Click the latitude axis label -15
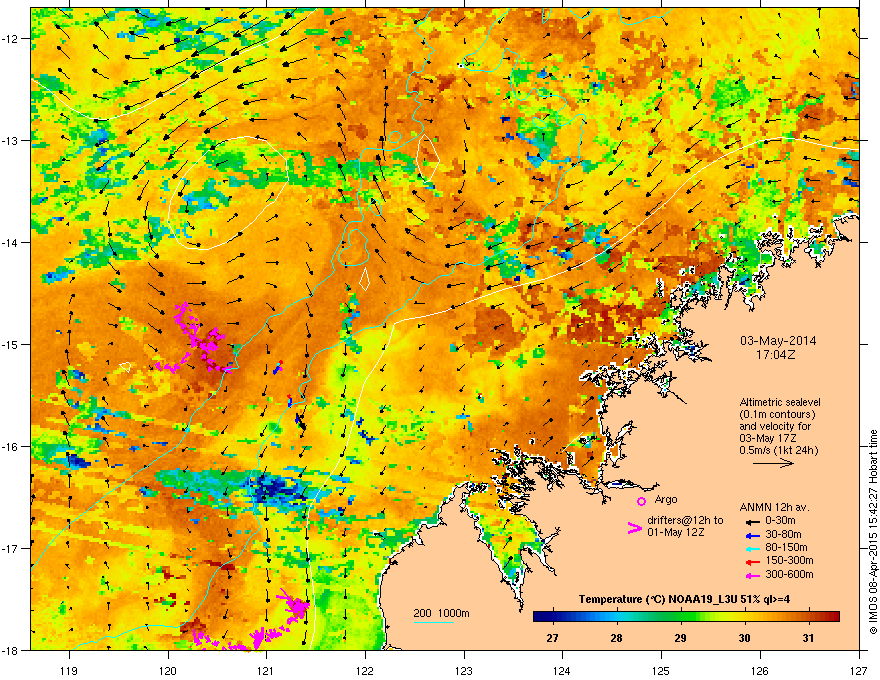Image resolution: width=880 pixels, height=680 pixels. tap(10, 344)
